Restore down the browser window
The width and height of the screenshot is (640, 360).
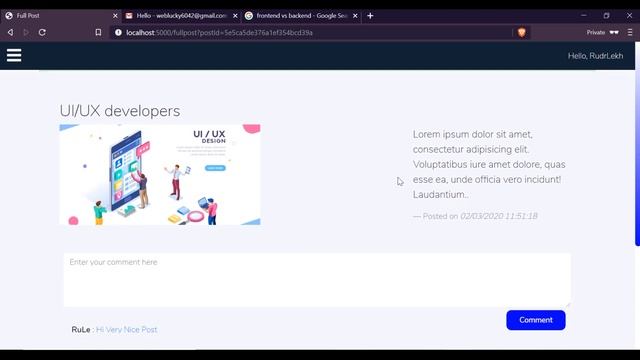(x=607, y=16)
